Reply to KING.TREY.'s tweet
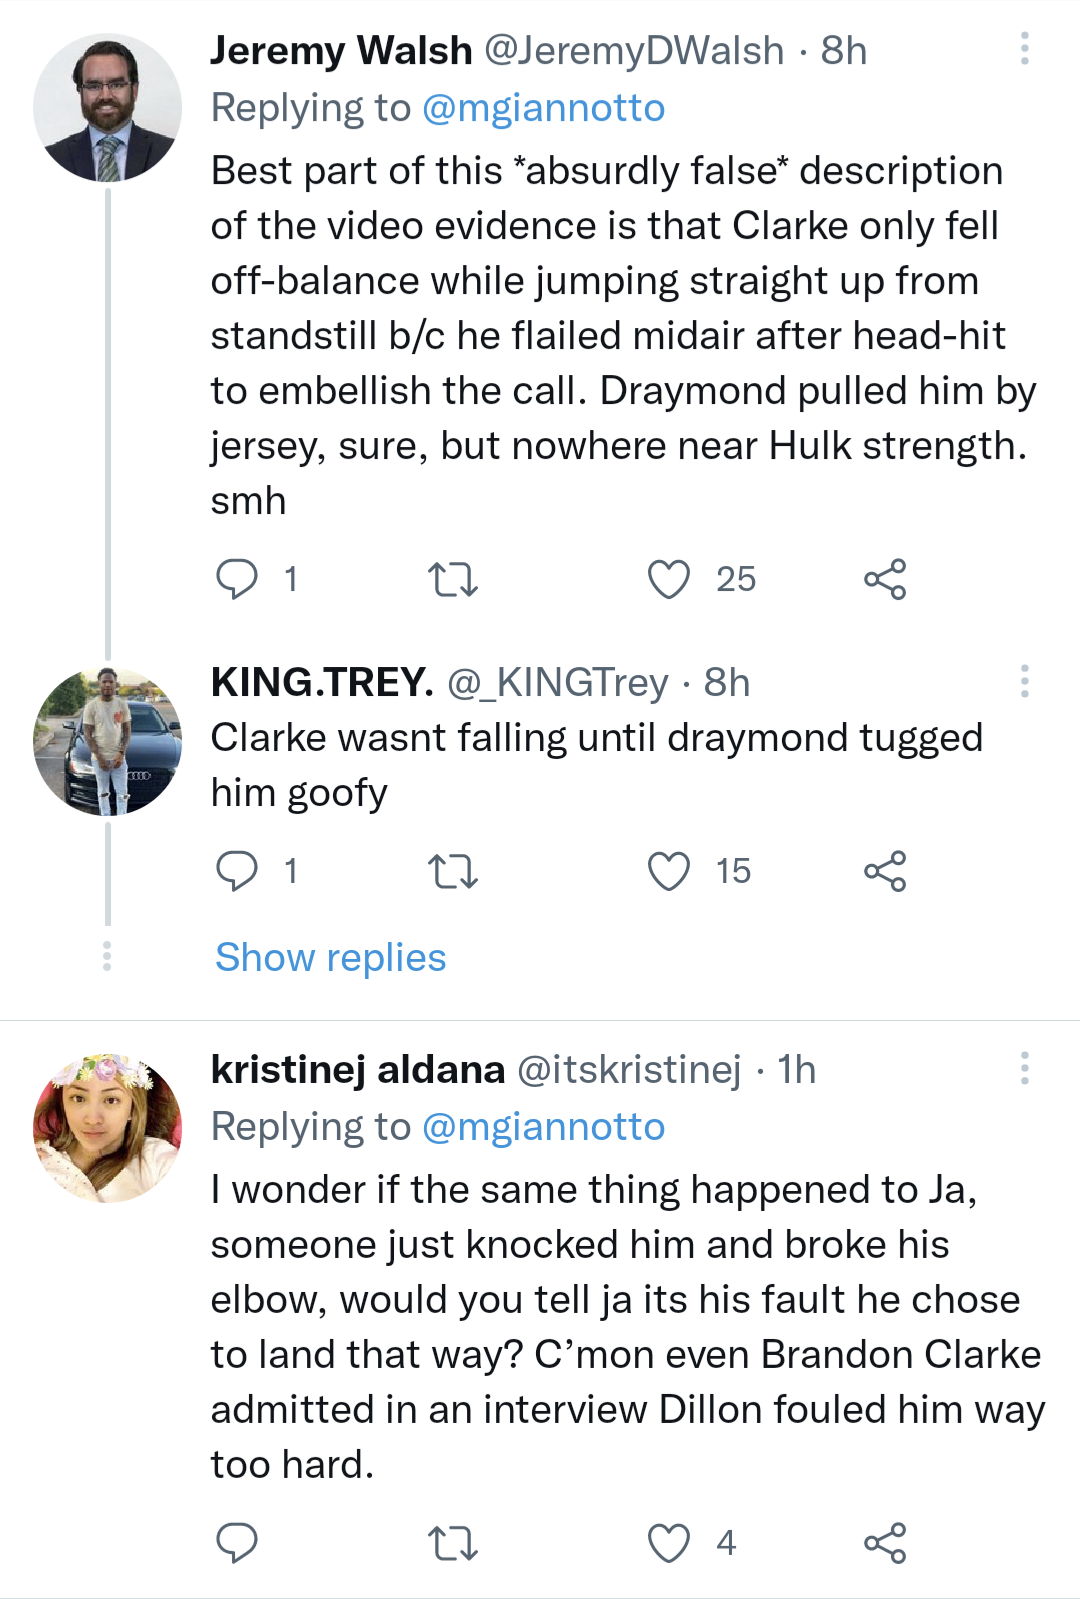 tap(237, 871)
